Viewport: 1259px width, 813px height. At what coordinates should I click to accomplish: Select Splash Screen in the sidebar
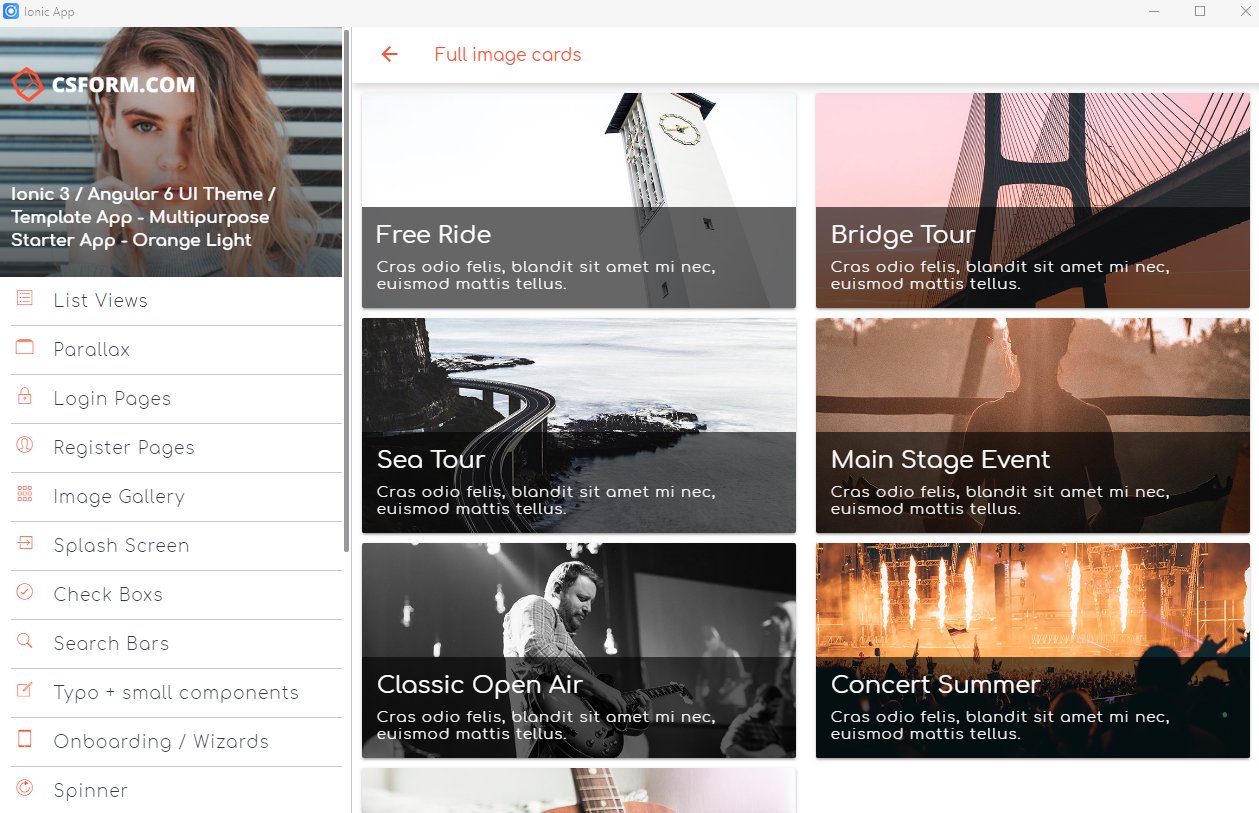tap(176, 546)
